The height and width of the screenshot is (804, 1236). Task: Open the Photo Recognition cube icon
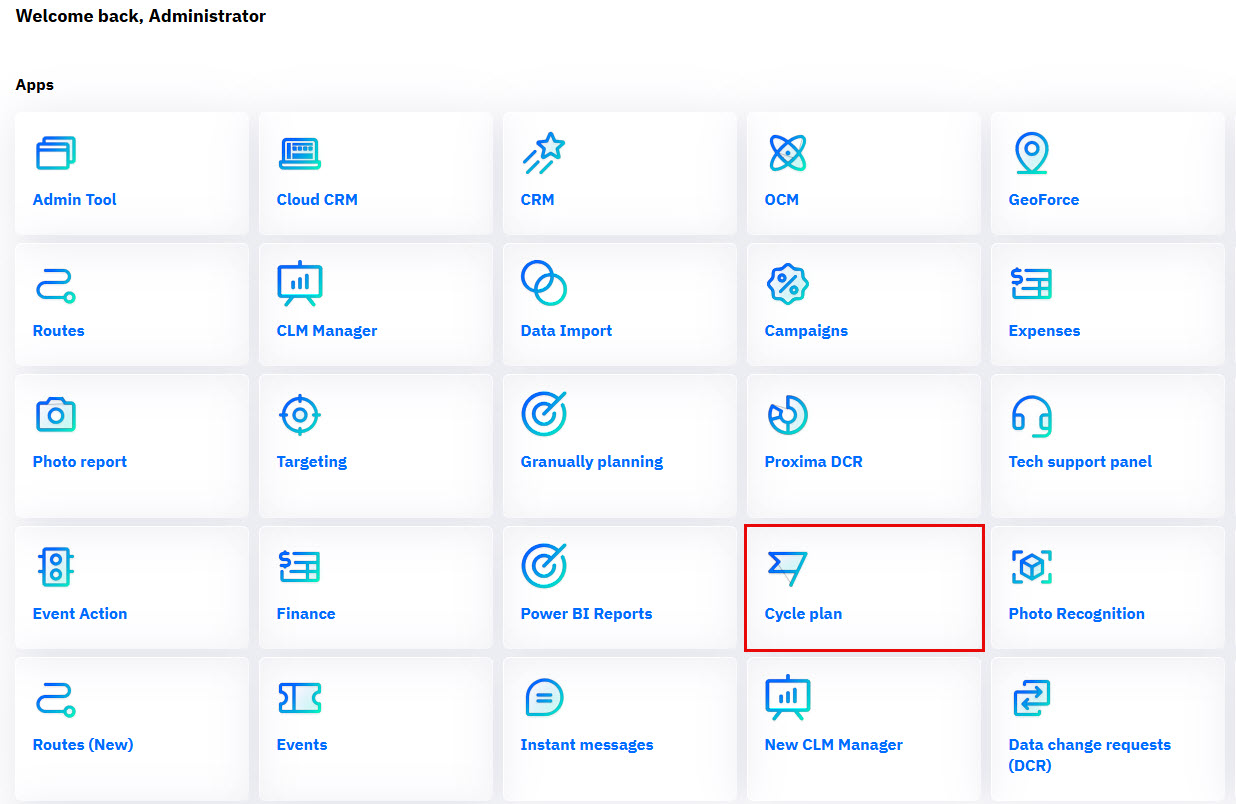point(1031,567)
